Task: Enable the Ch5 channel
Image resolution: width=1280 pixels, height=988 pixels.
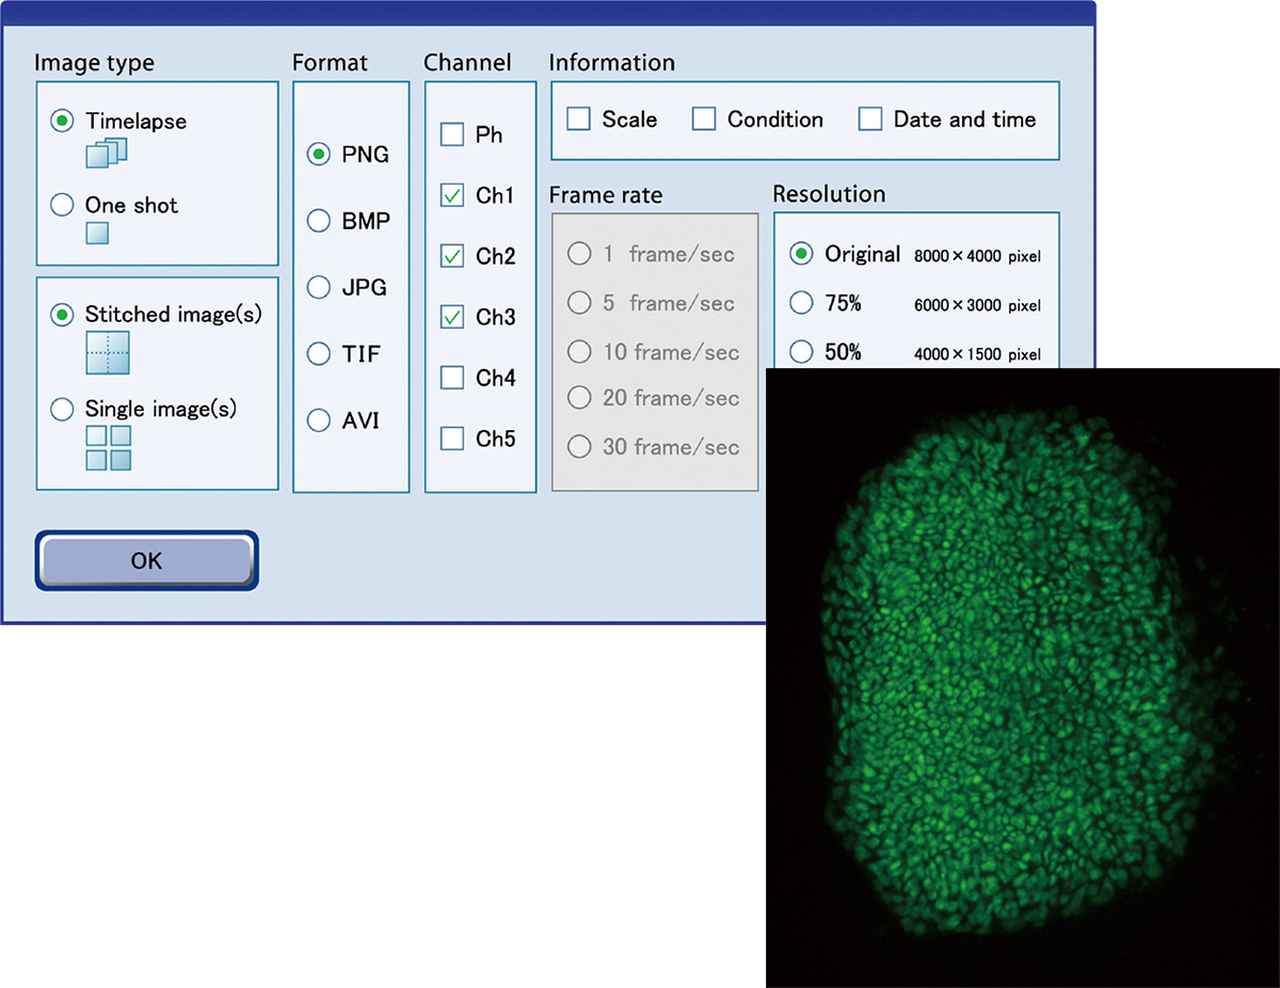Action: [x=452, y=439]
